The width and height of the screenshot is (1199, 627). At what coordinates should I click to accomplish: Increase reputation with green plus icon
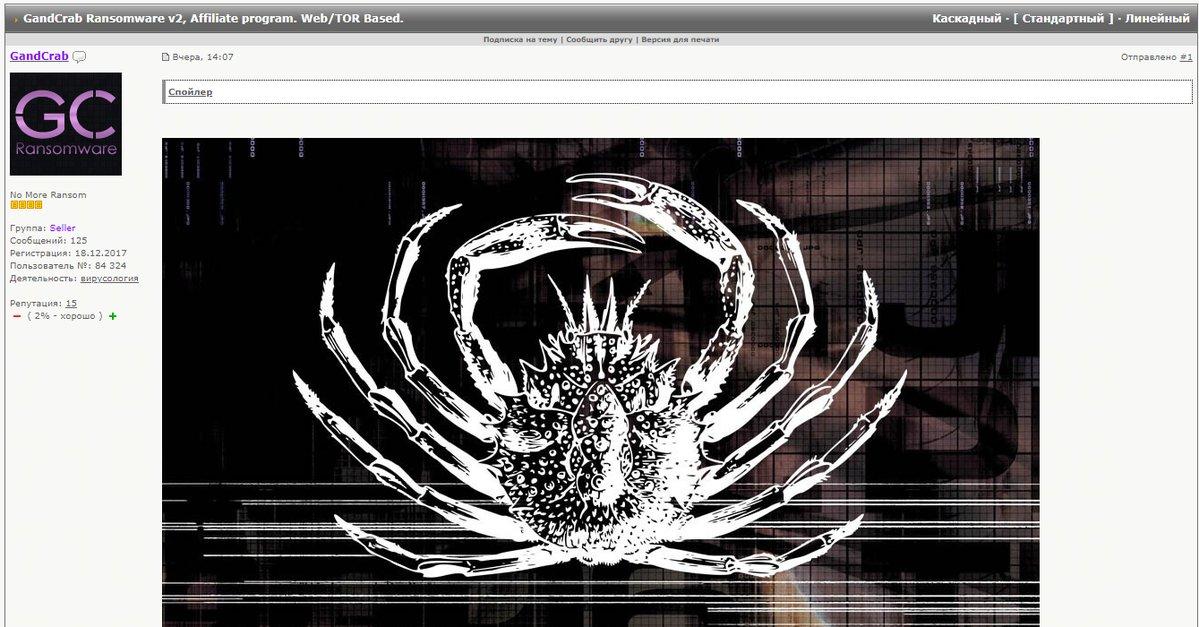[x=113, y=317]
